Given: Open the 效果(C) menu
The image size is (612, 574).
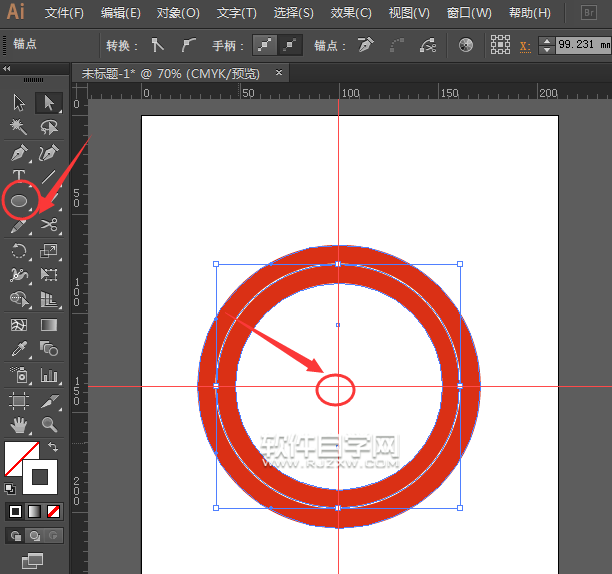Looking at the screenshot, I should [x=350, y=13].
